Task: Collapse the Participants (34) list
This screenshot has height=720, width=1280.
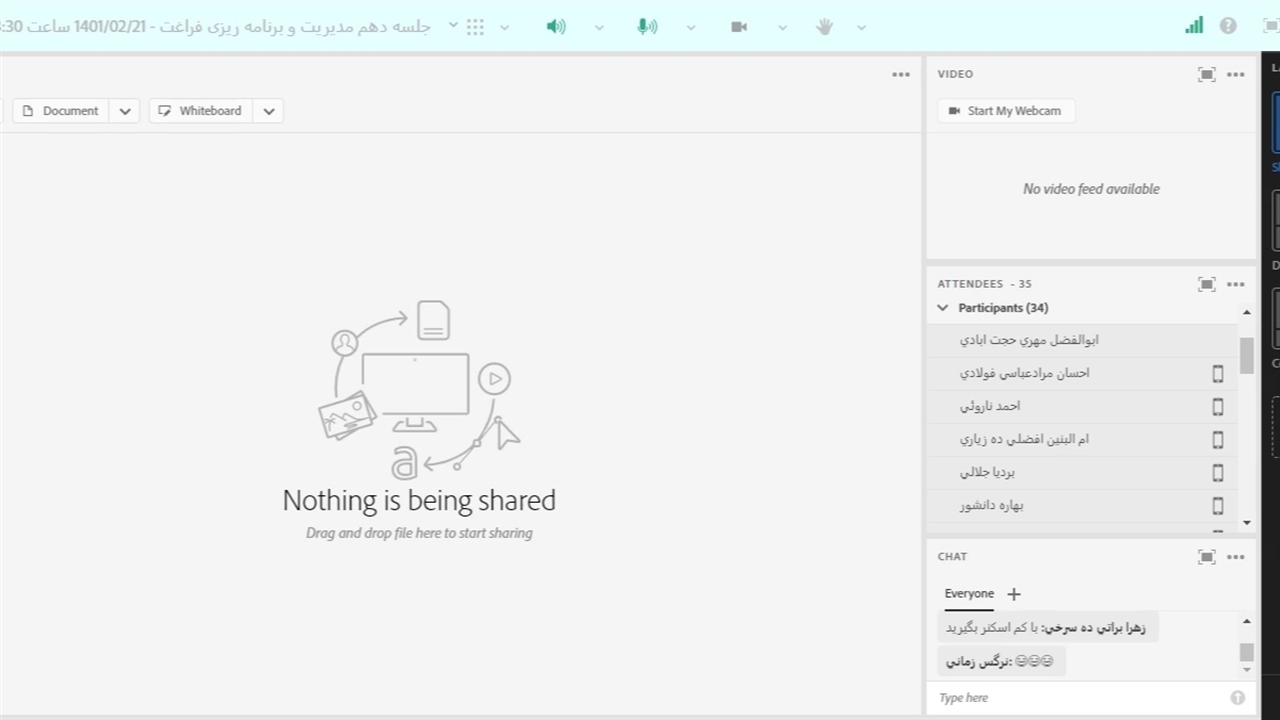Action: tap(943, 308)
